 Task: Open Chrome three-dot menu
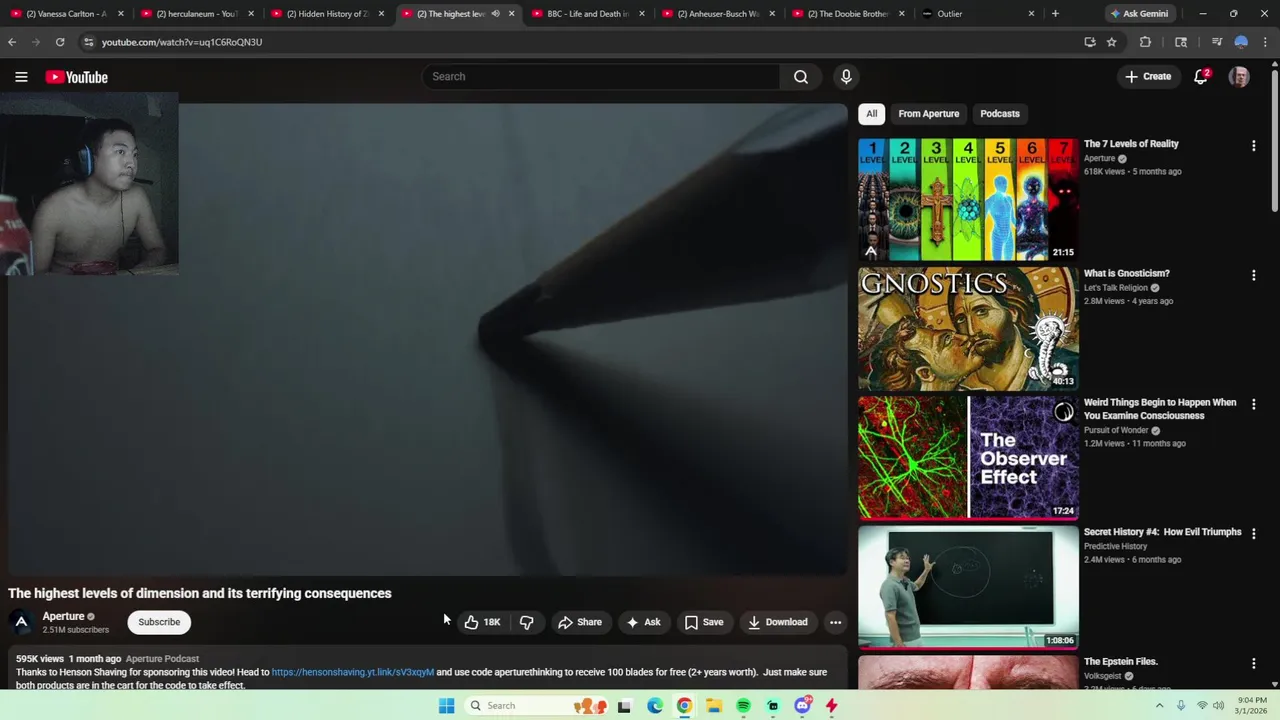1265,42
